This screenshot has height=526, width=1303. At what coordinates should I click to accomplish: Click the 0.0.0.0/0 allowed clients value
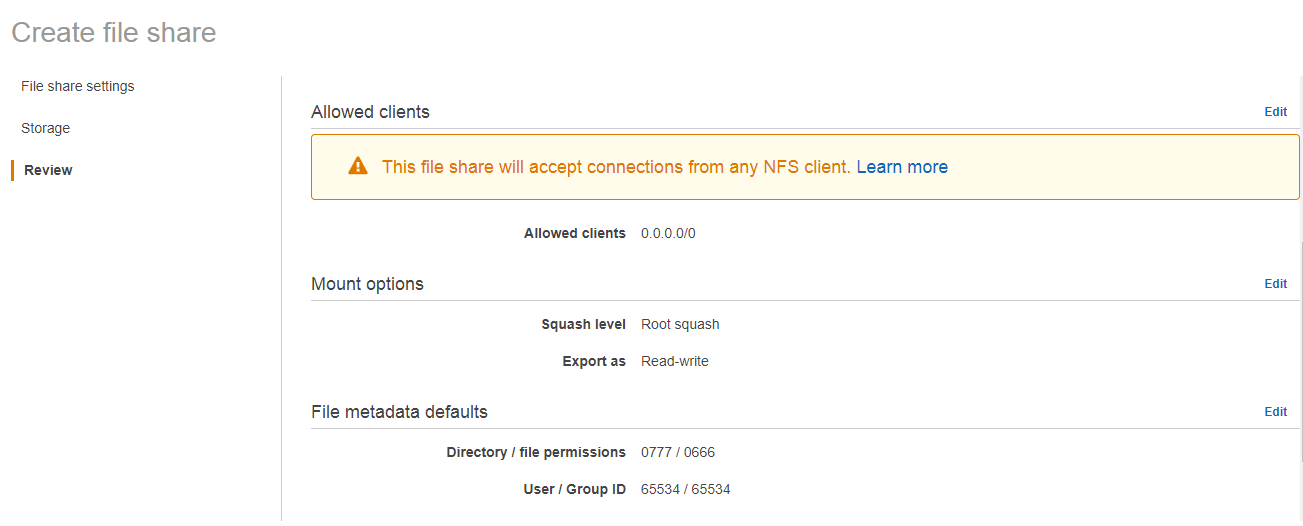[668, 233]
